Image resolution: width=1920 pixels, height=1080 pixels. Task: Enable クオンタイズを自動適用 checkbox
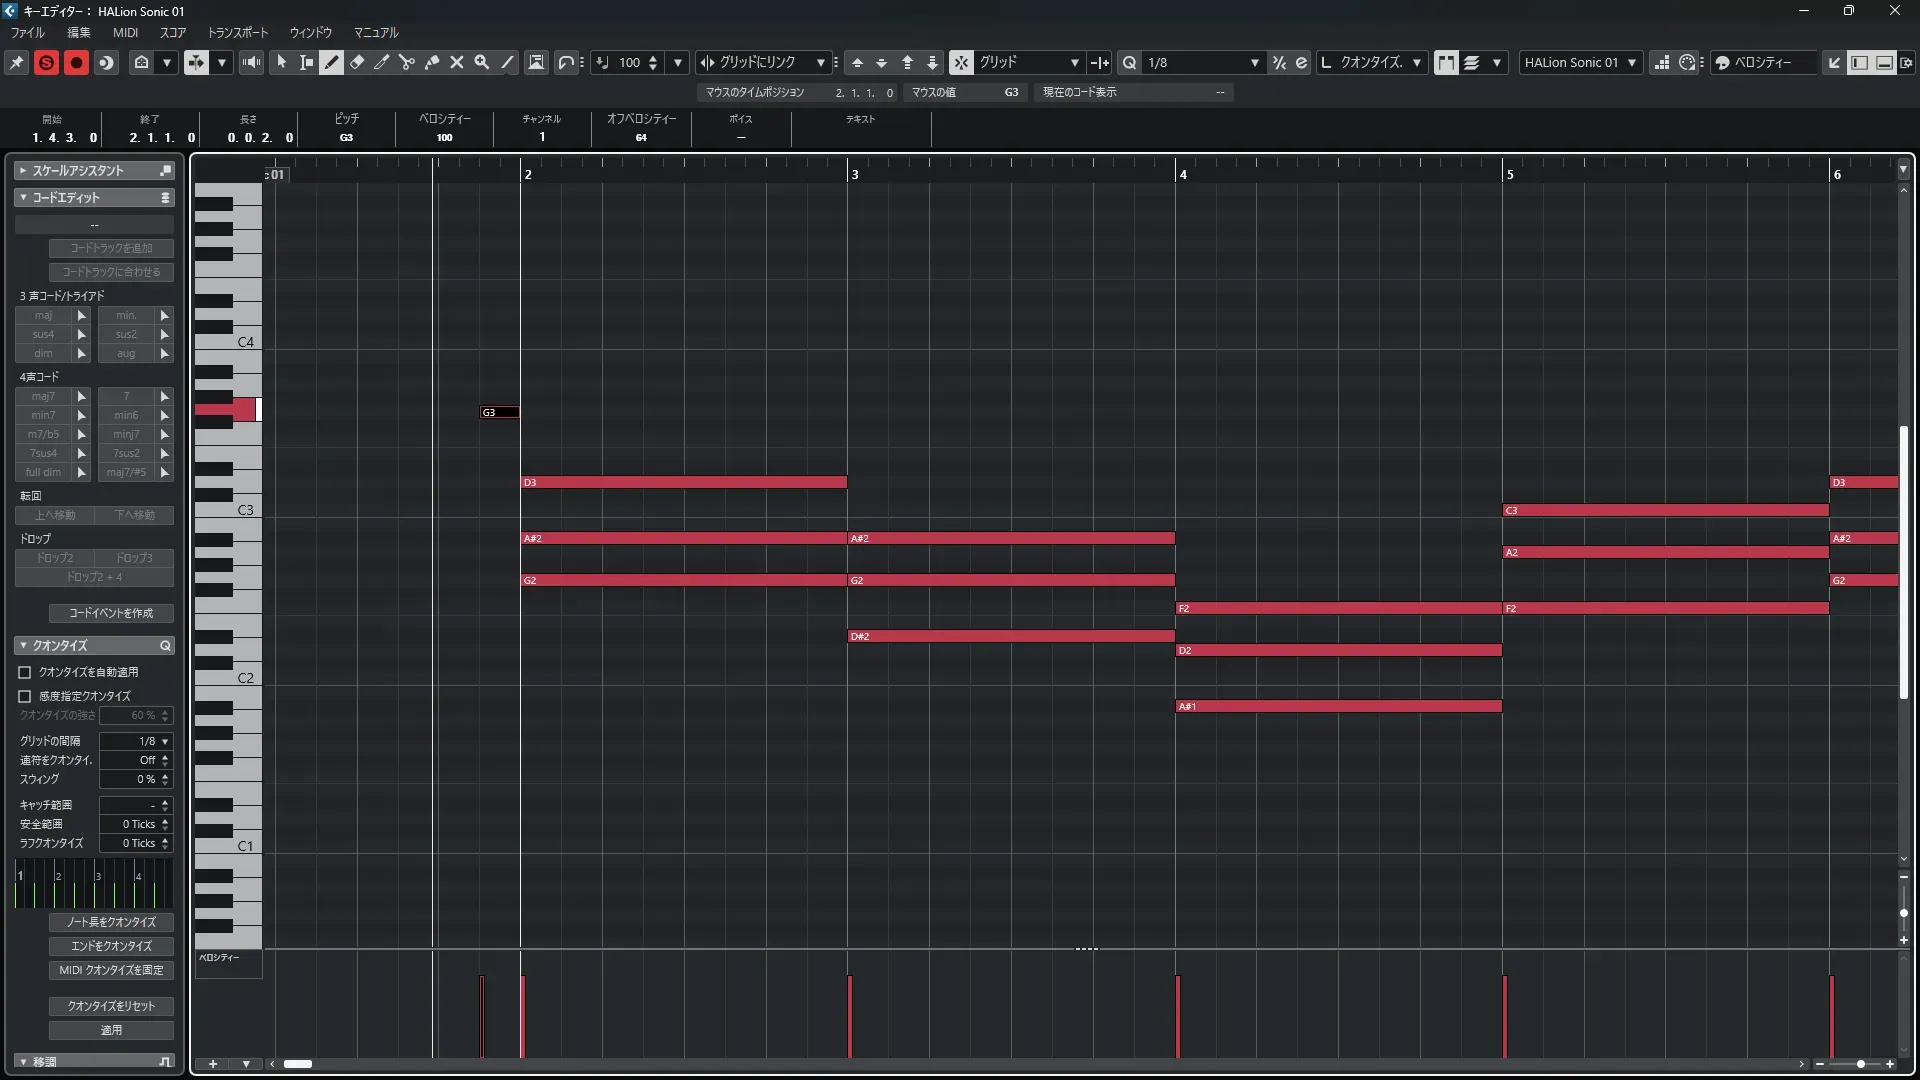point(25,672)
